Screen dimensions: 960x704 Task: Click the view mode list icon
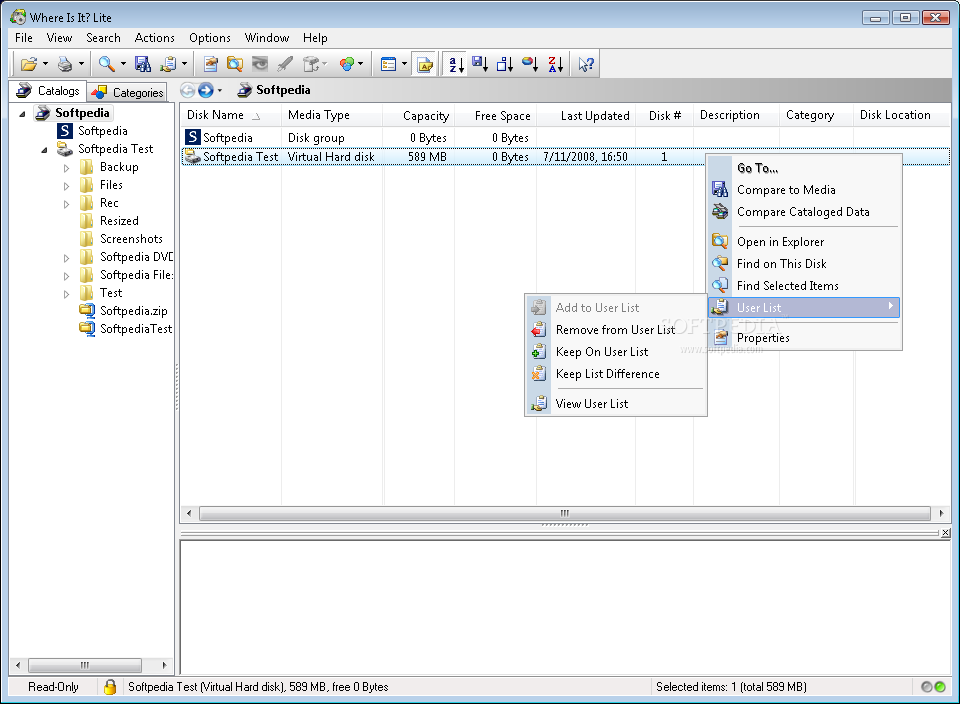(389, 64)
